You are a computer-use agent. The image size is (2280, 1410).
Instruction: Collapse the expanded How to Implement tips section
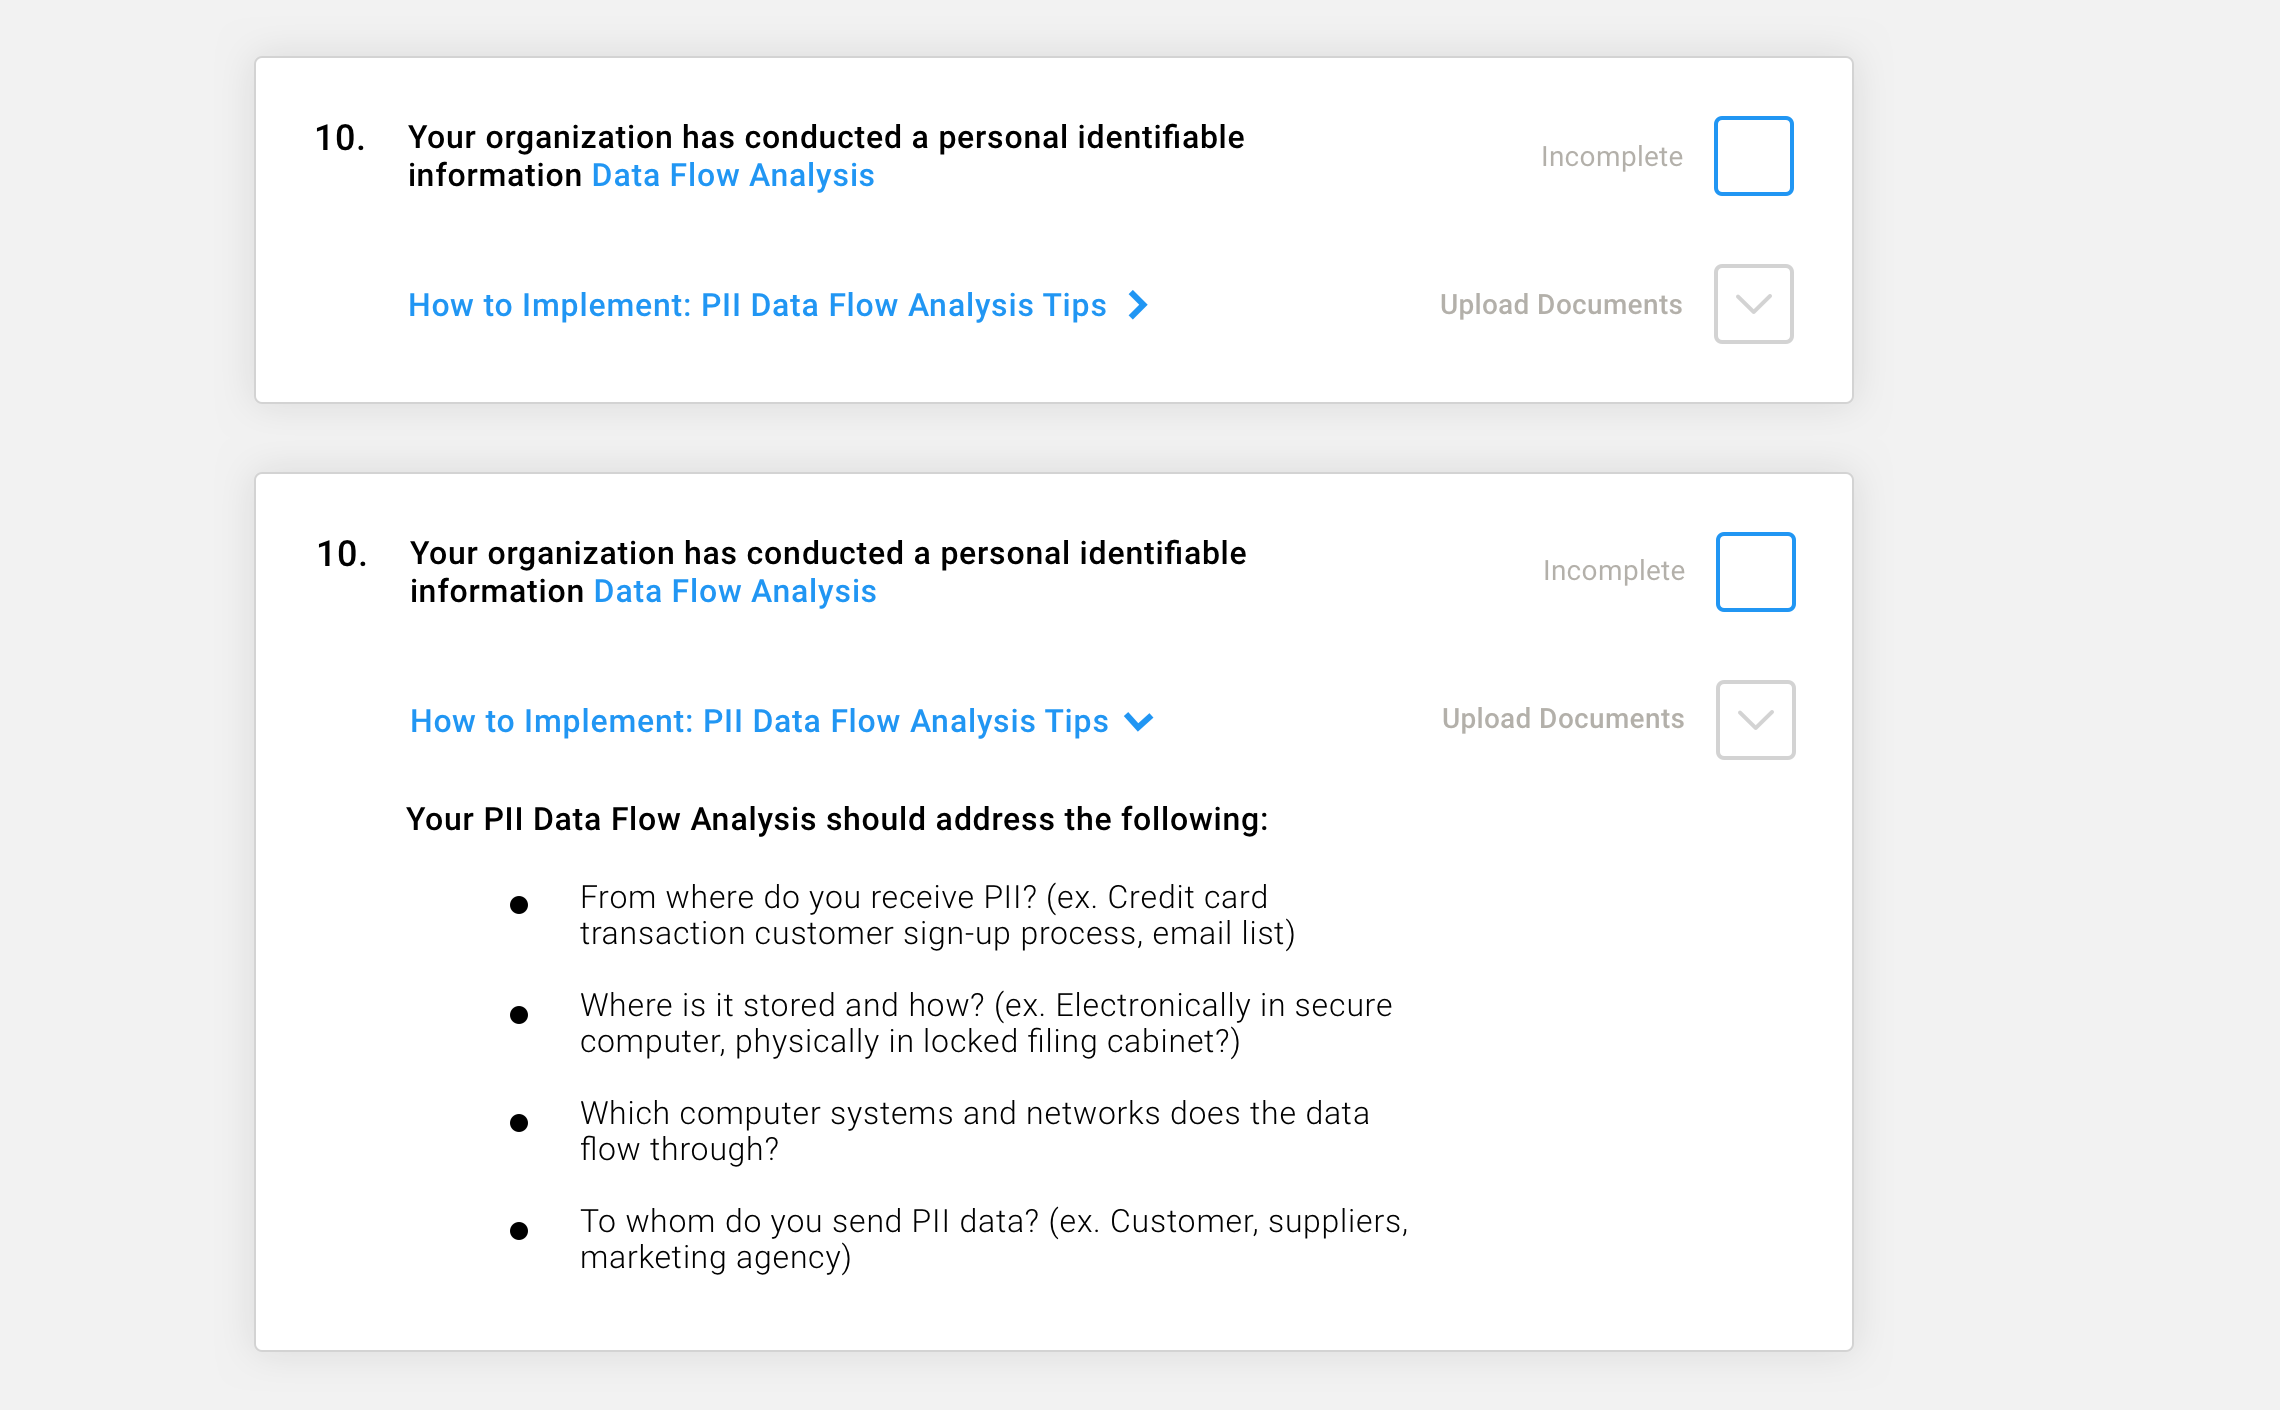tap(759, 721)
